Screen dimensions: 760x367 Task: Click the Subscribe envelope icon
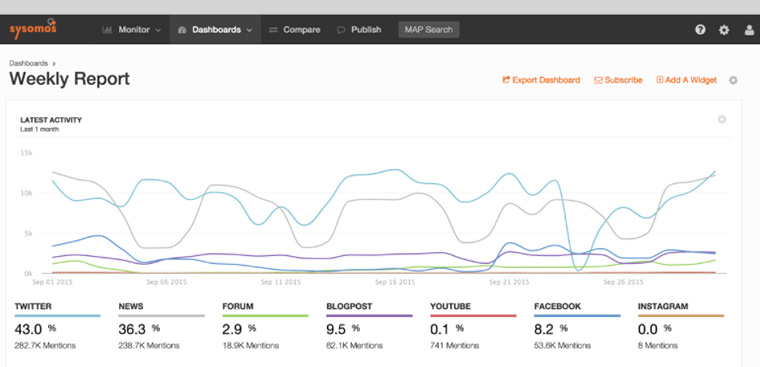(598, 80)
